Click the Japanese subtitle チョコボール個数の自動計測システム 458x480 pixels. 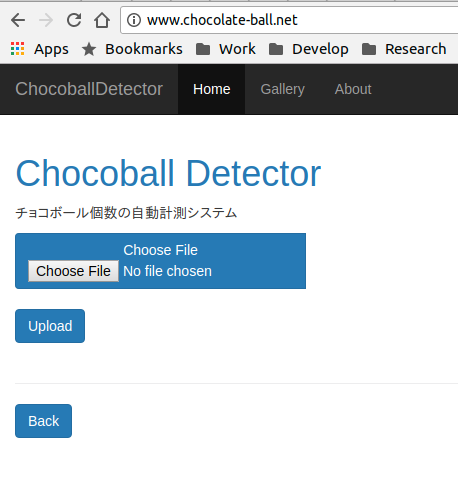126,213
